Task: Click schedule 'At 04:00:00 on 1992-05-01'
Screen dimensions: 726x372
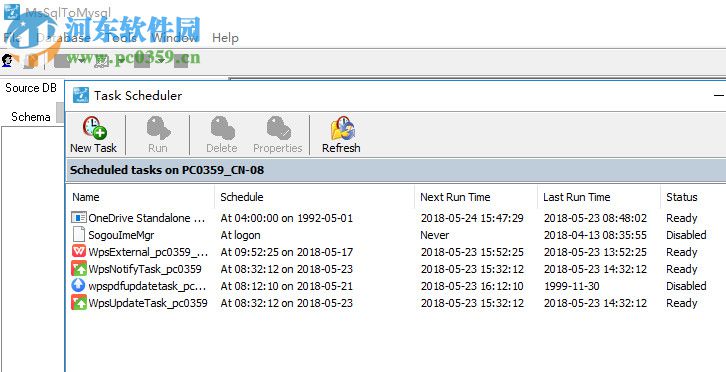Action: coord(287,218)
